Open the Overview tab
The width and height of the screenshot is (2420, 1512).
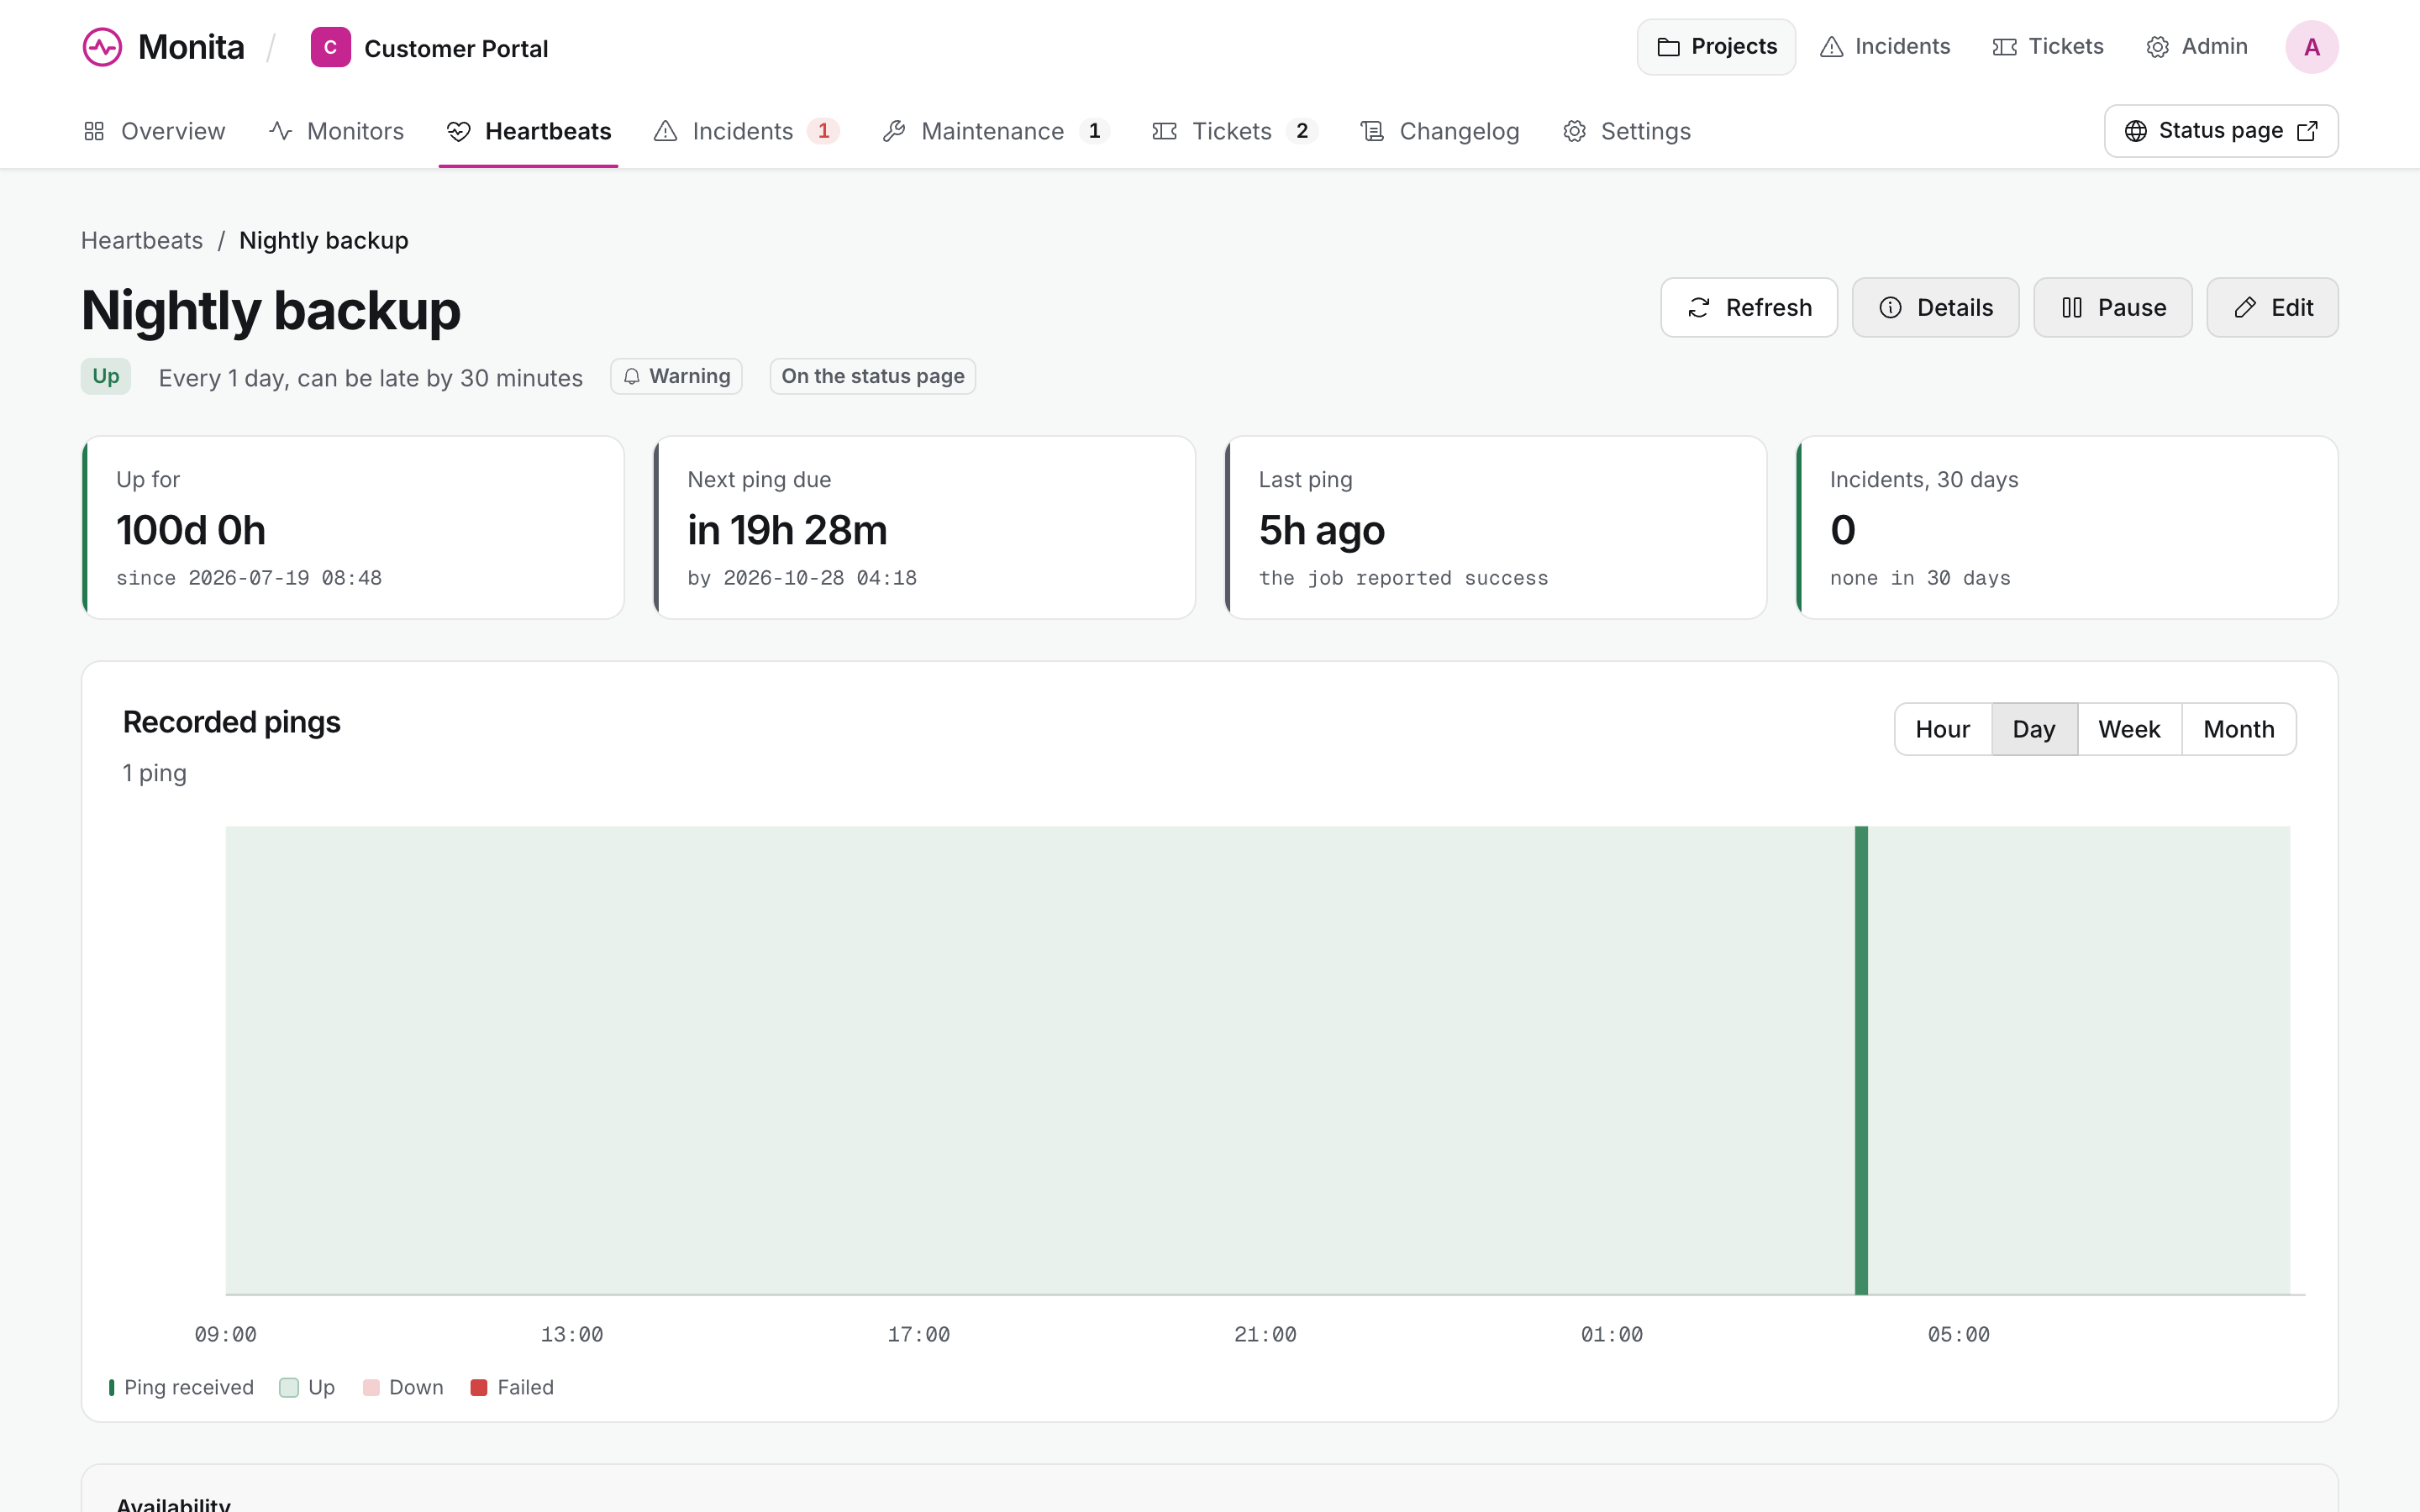point(154,131)
